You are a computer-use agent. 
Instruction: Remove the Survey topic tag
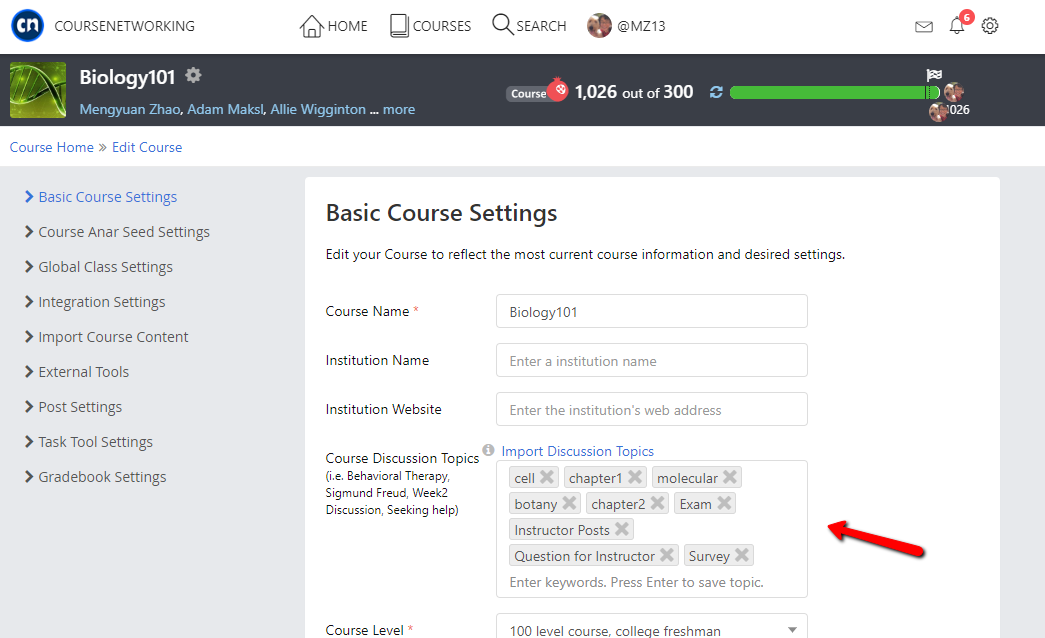[742, 555]
